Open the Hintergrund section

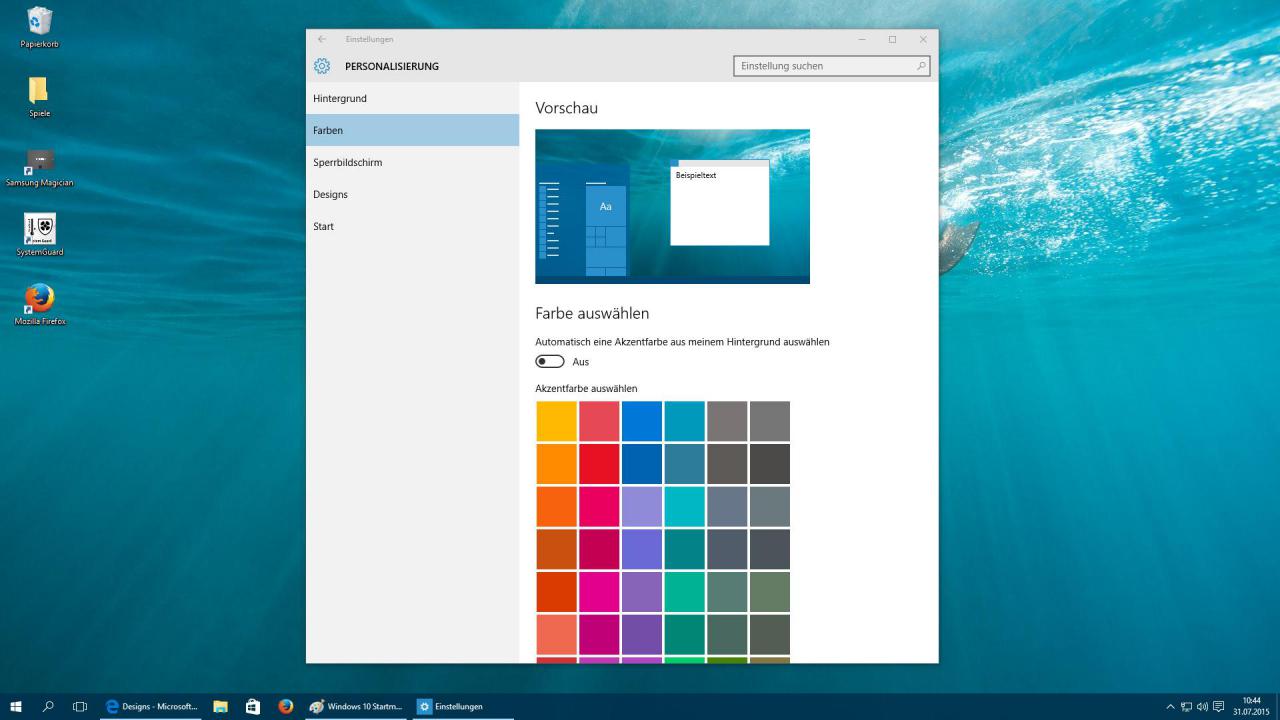click(412, 98)
